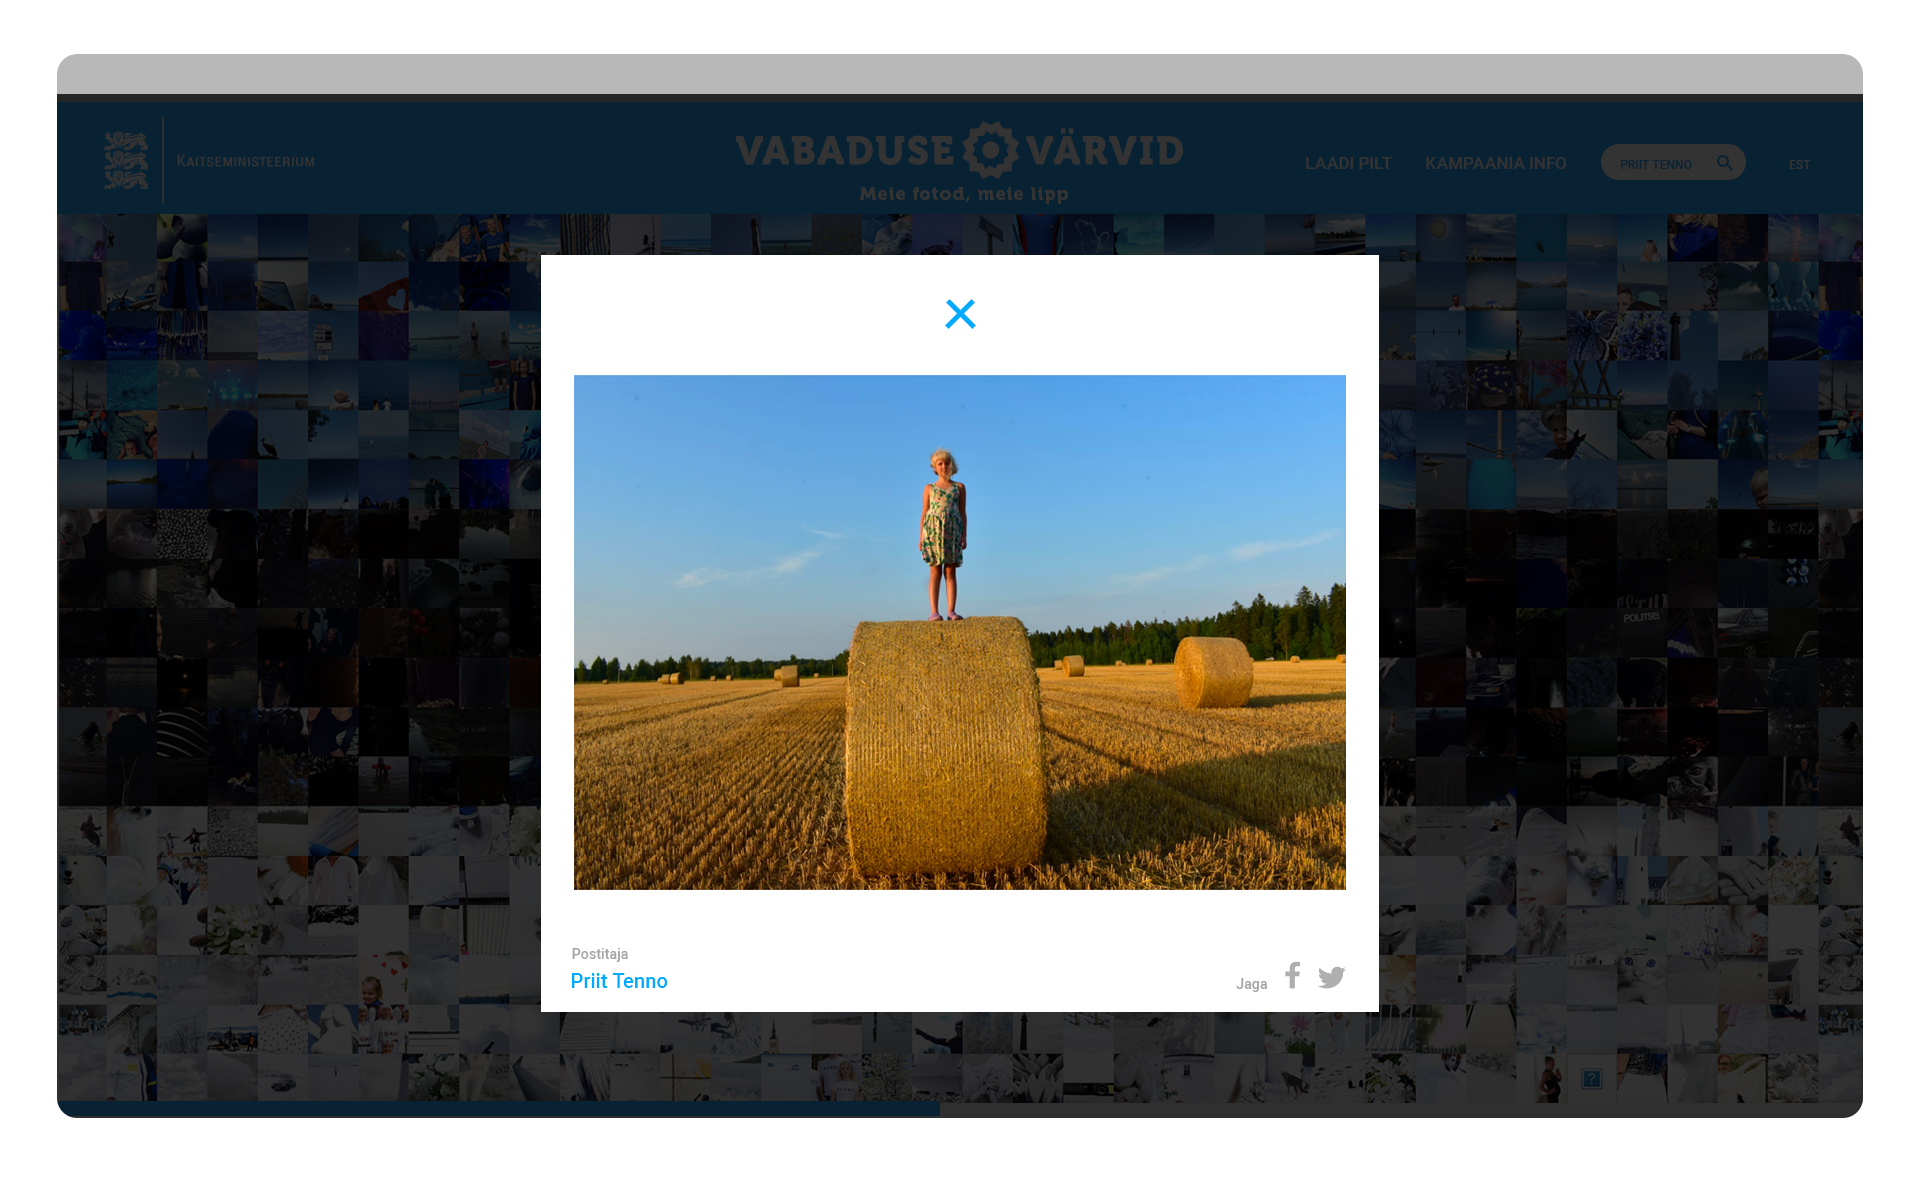Click the magnifying glass search icon

tap(1724, 162)
